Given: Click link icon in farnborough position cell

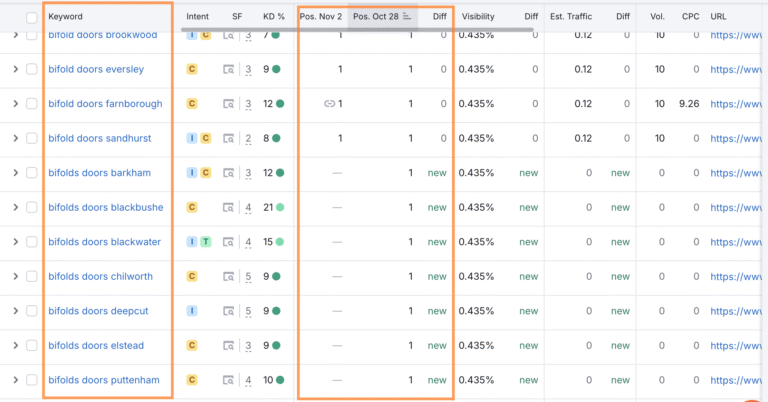Looking at the screenshot, I should coord(329,104).
